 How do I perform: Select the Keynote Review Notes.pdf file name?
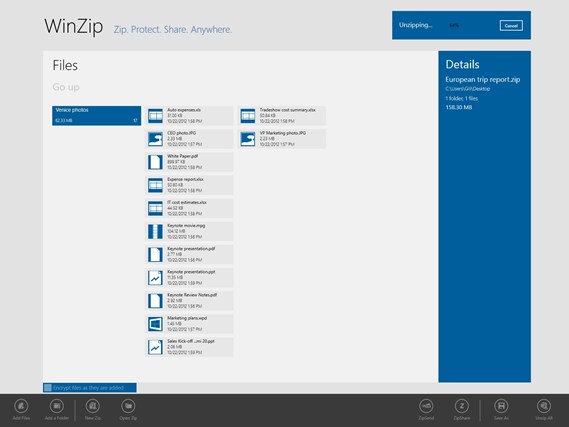192,295
